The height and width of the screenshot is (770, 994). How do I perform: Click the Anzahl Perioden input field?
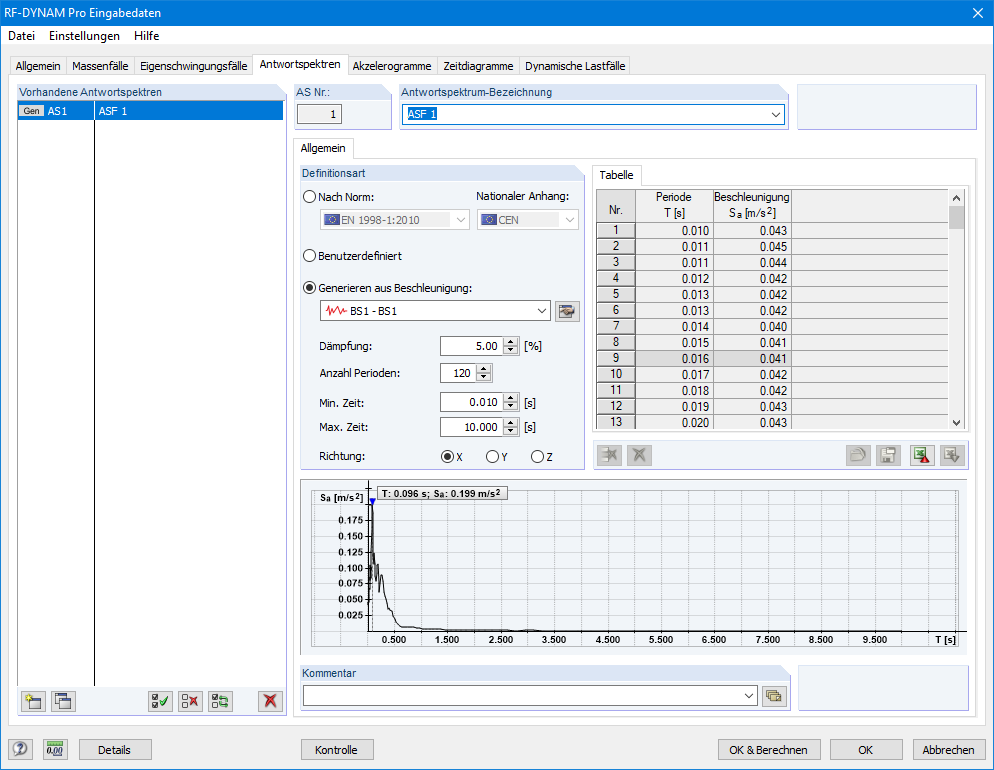tap(458, 373)
